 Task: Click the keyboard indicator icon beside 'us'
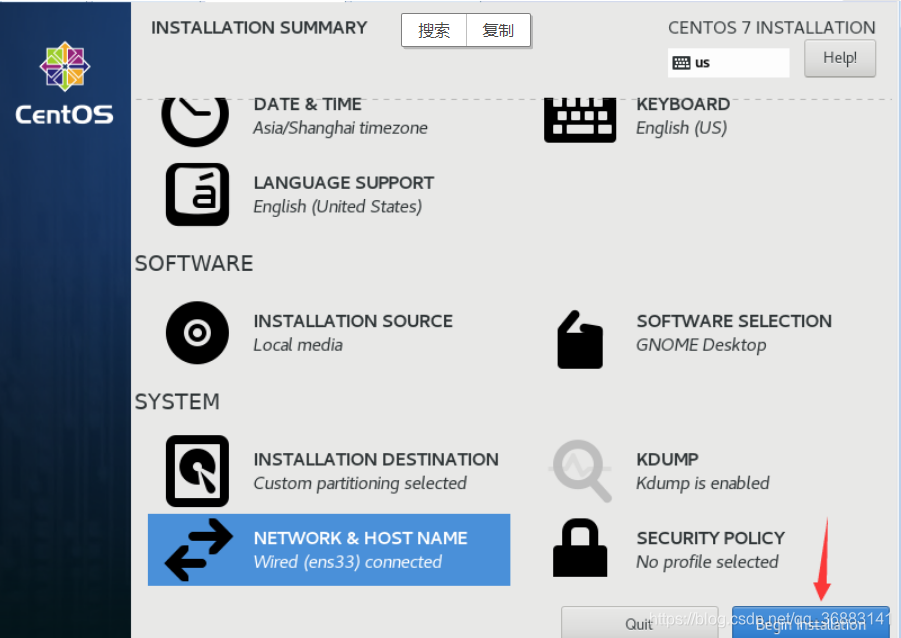coord(681,63)
